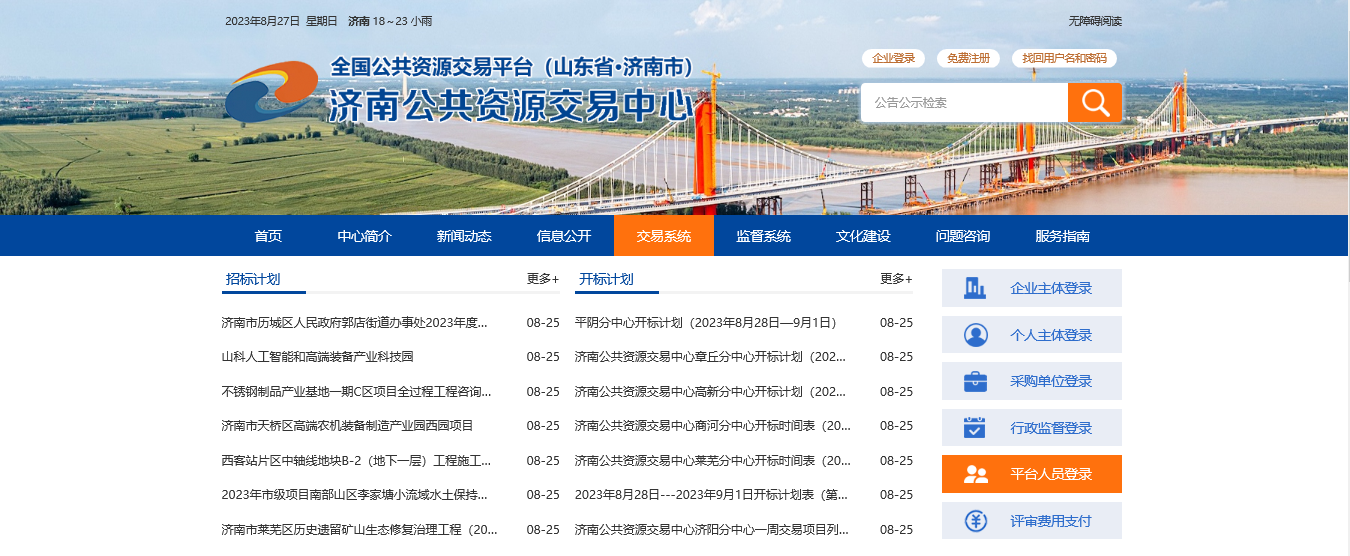
Task: Click the orange magnifier search icon
Action: [x=1094, y=102]
